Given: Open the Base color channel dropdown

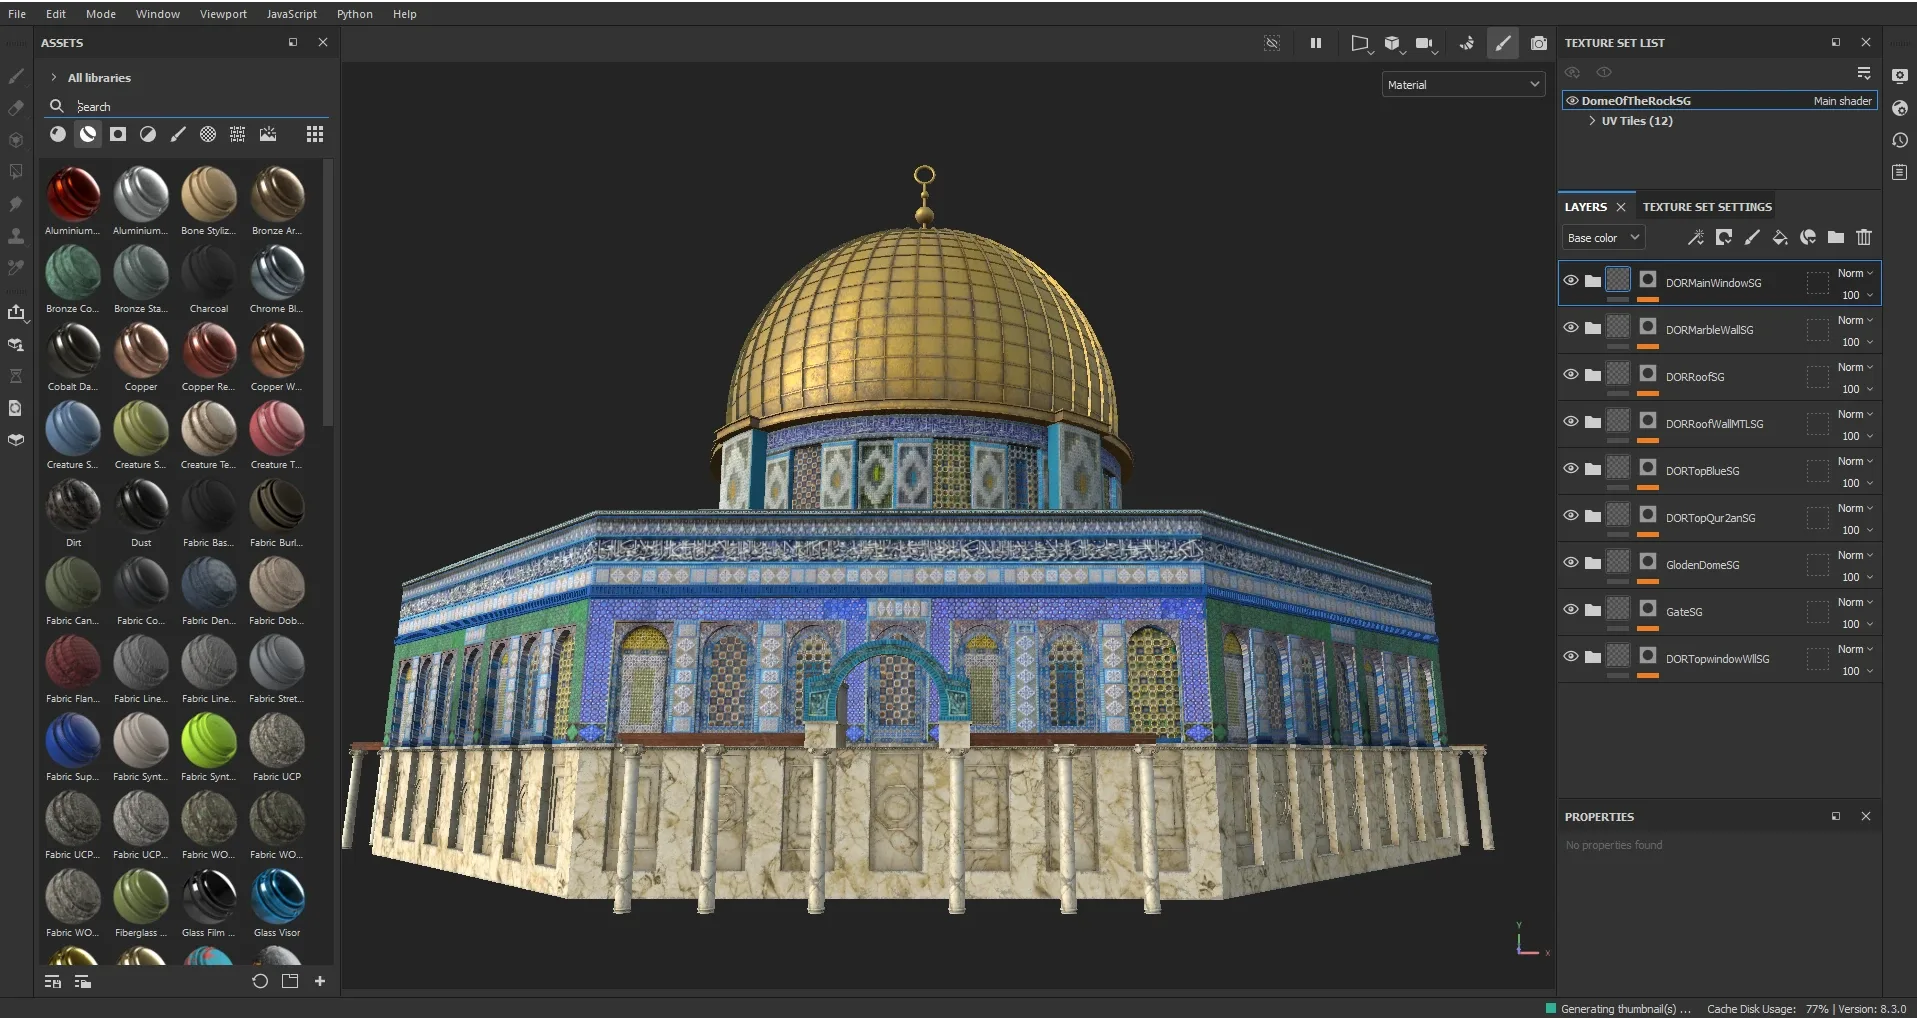Looking at the screenshot, I should click(x=1603, y=238).
